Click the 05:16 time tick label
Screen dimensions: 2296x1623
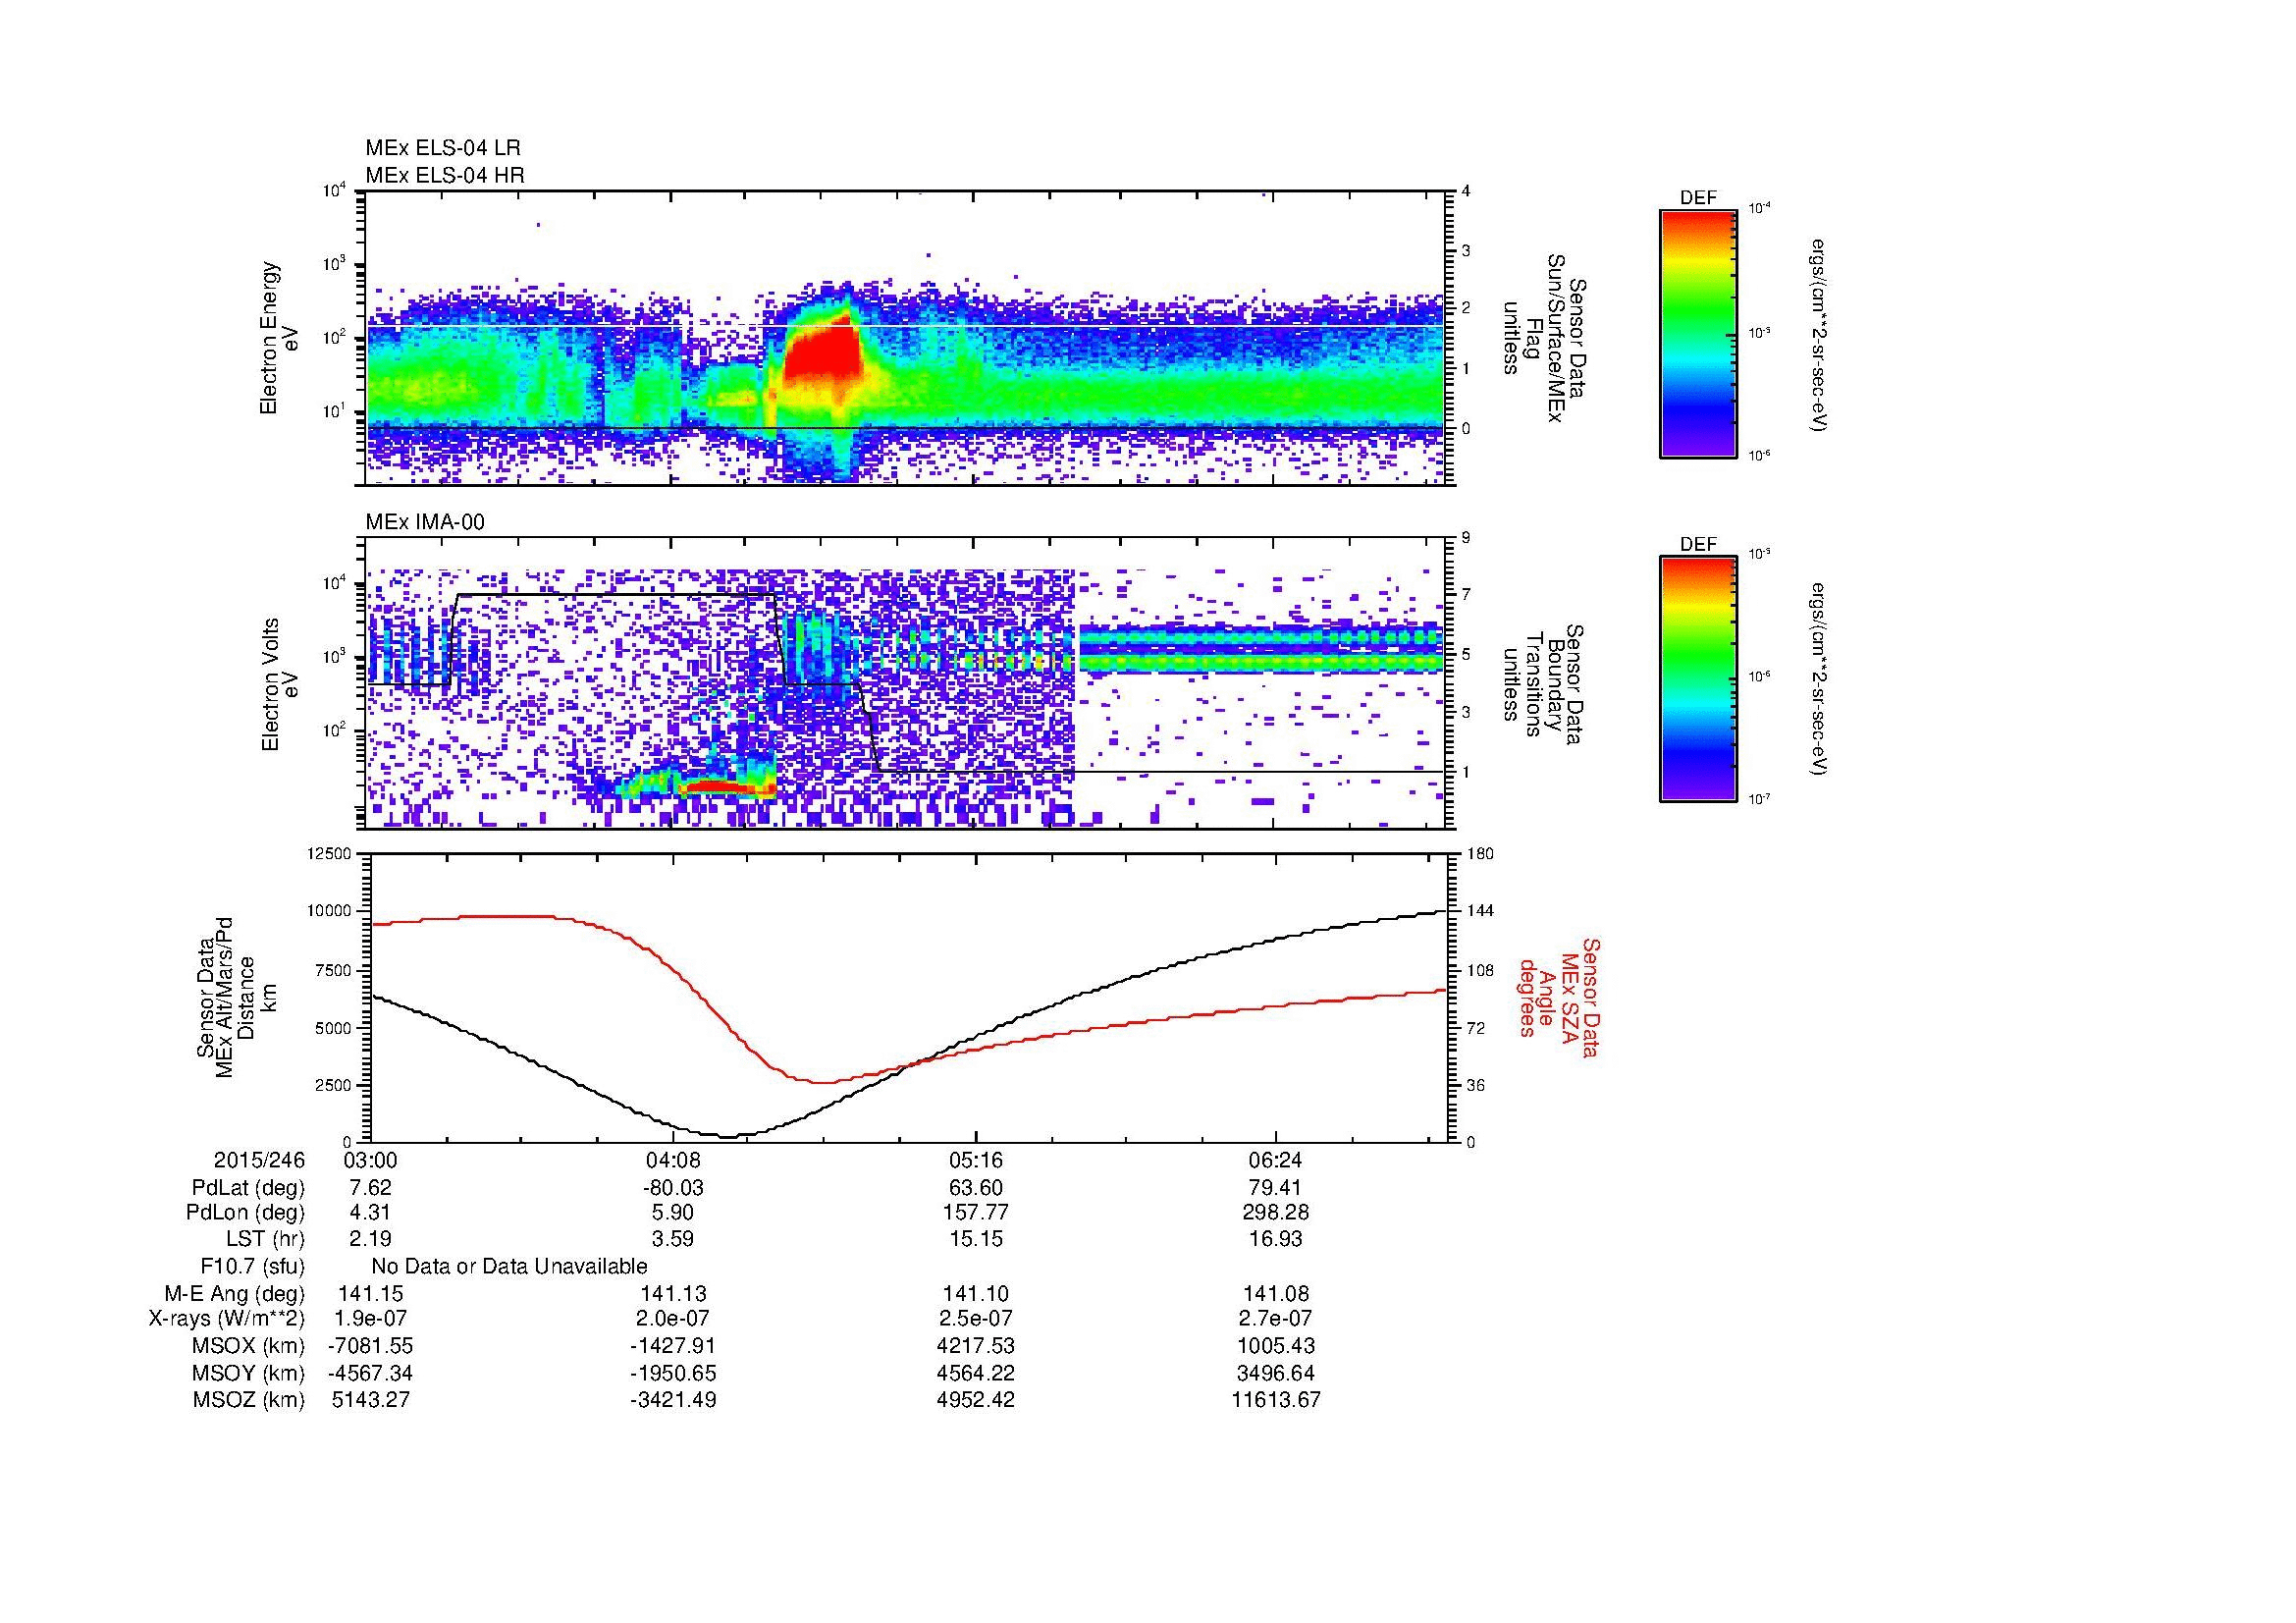975,1161
